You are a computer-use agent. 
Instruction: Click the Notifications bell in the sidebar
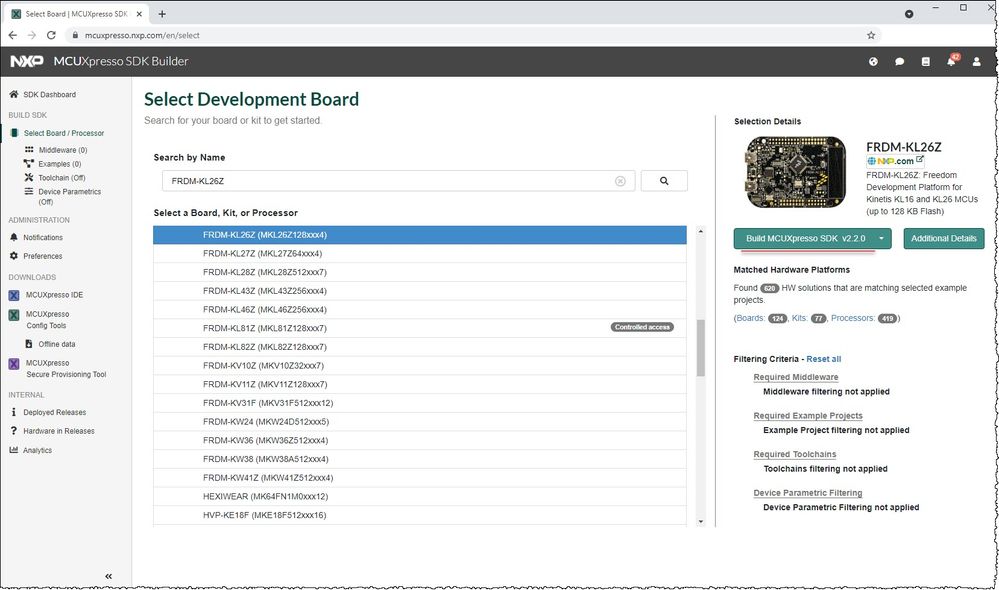14,237
